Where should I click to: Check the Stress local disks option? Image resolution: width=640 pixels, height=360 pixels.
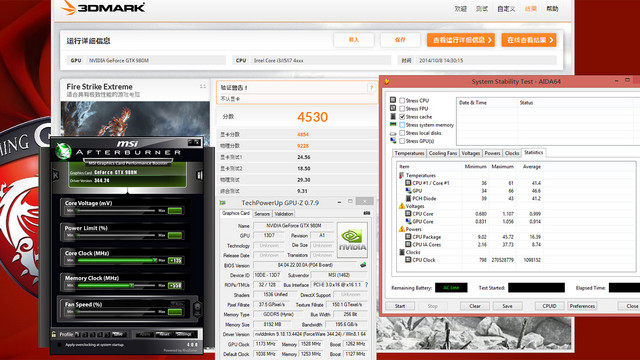(402, 133)
